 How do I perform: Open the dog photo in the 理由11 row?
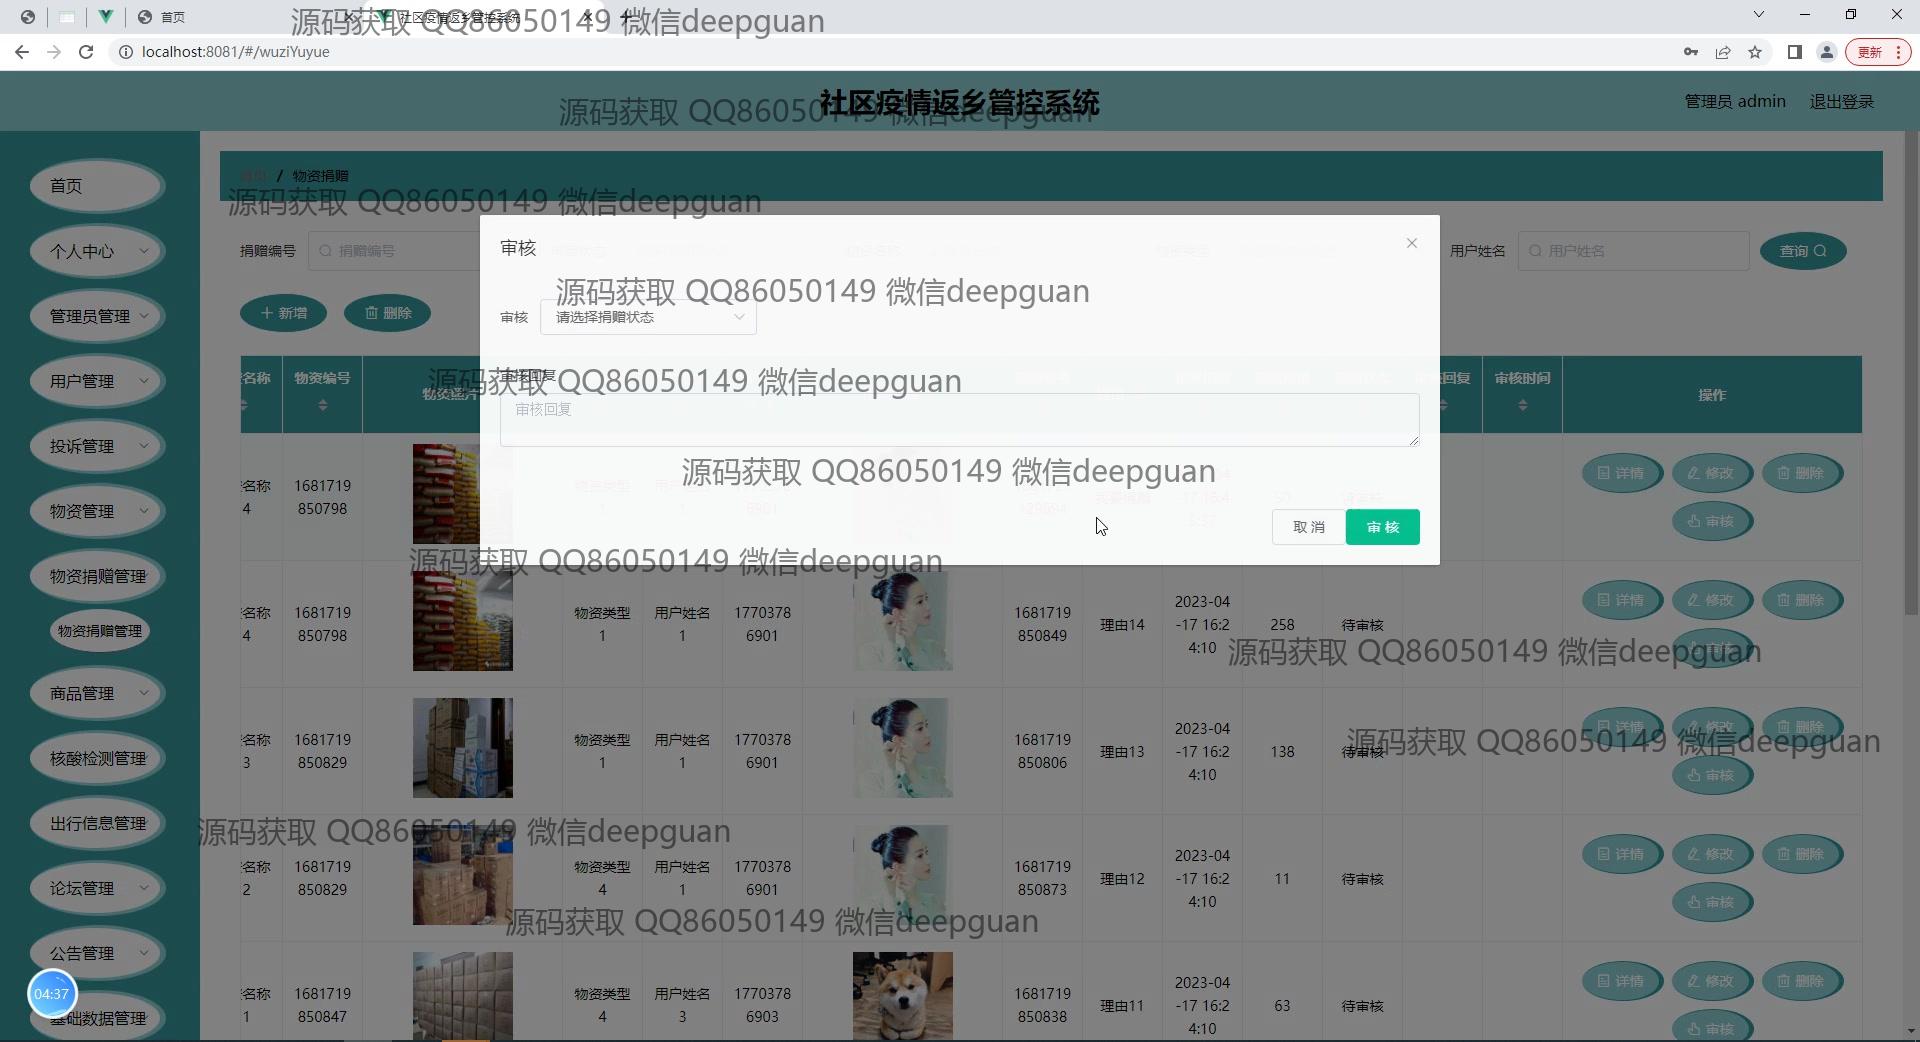[903, 996]
